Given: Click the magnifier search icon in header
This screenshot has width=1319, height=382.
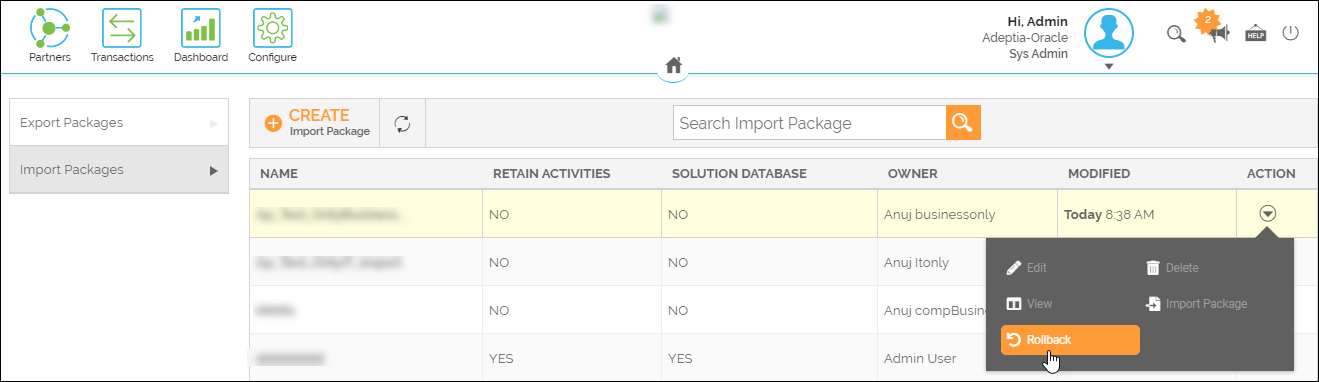Looking at the screenshot, I should coord(1177,34).
